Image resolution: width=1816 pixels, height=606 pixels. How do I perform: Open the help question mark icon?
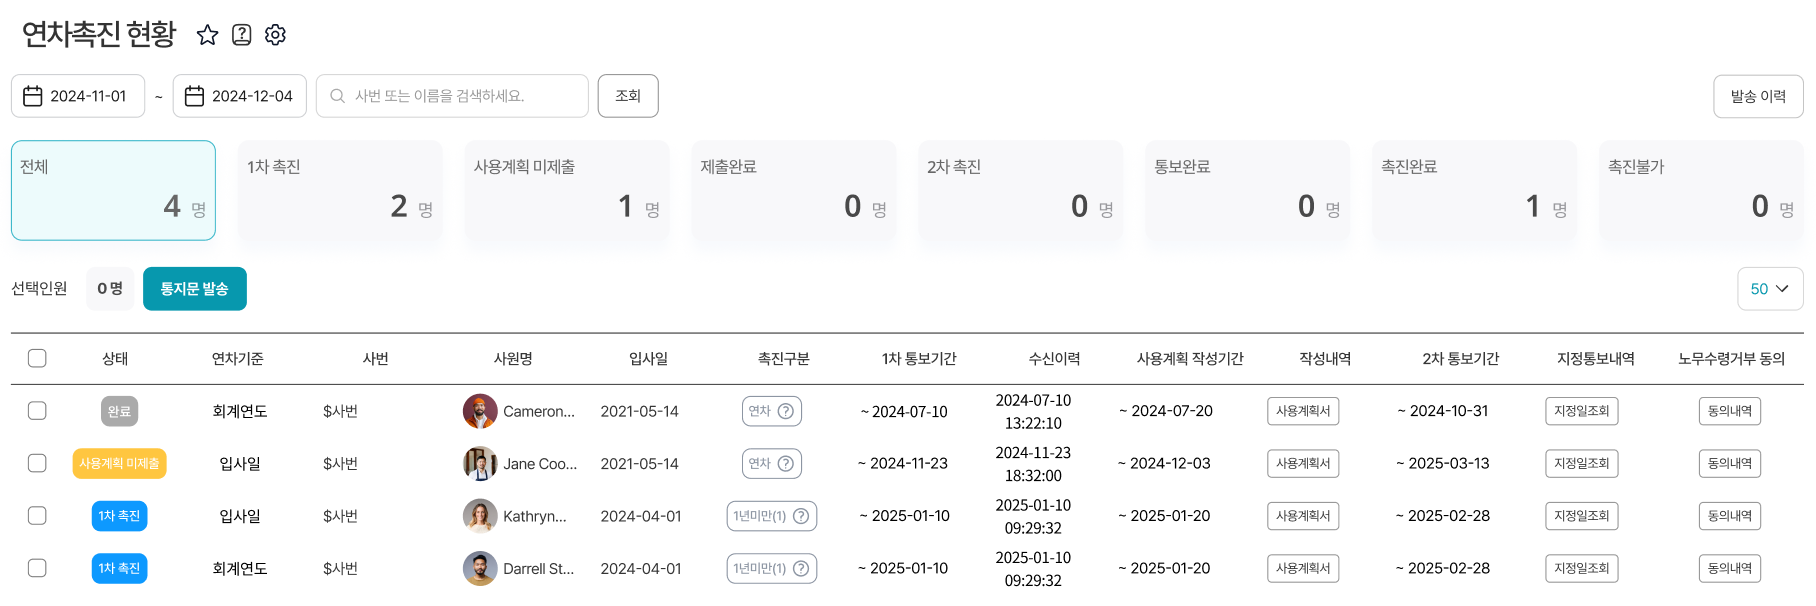coord(241,35)
